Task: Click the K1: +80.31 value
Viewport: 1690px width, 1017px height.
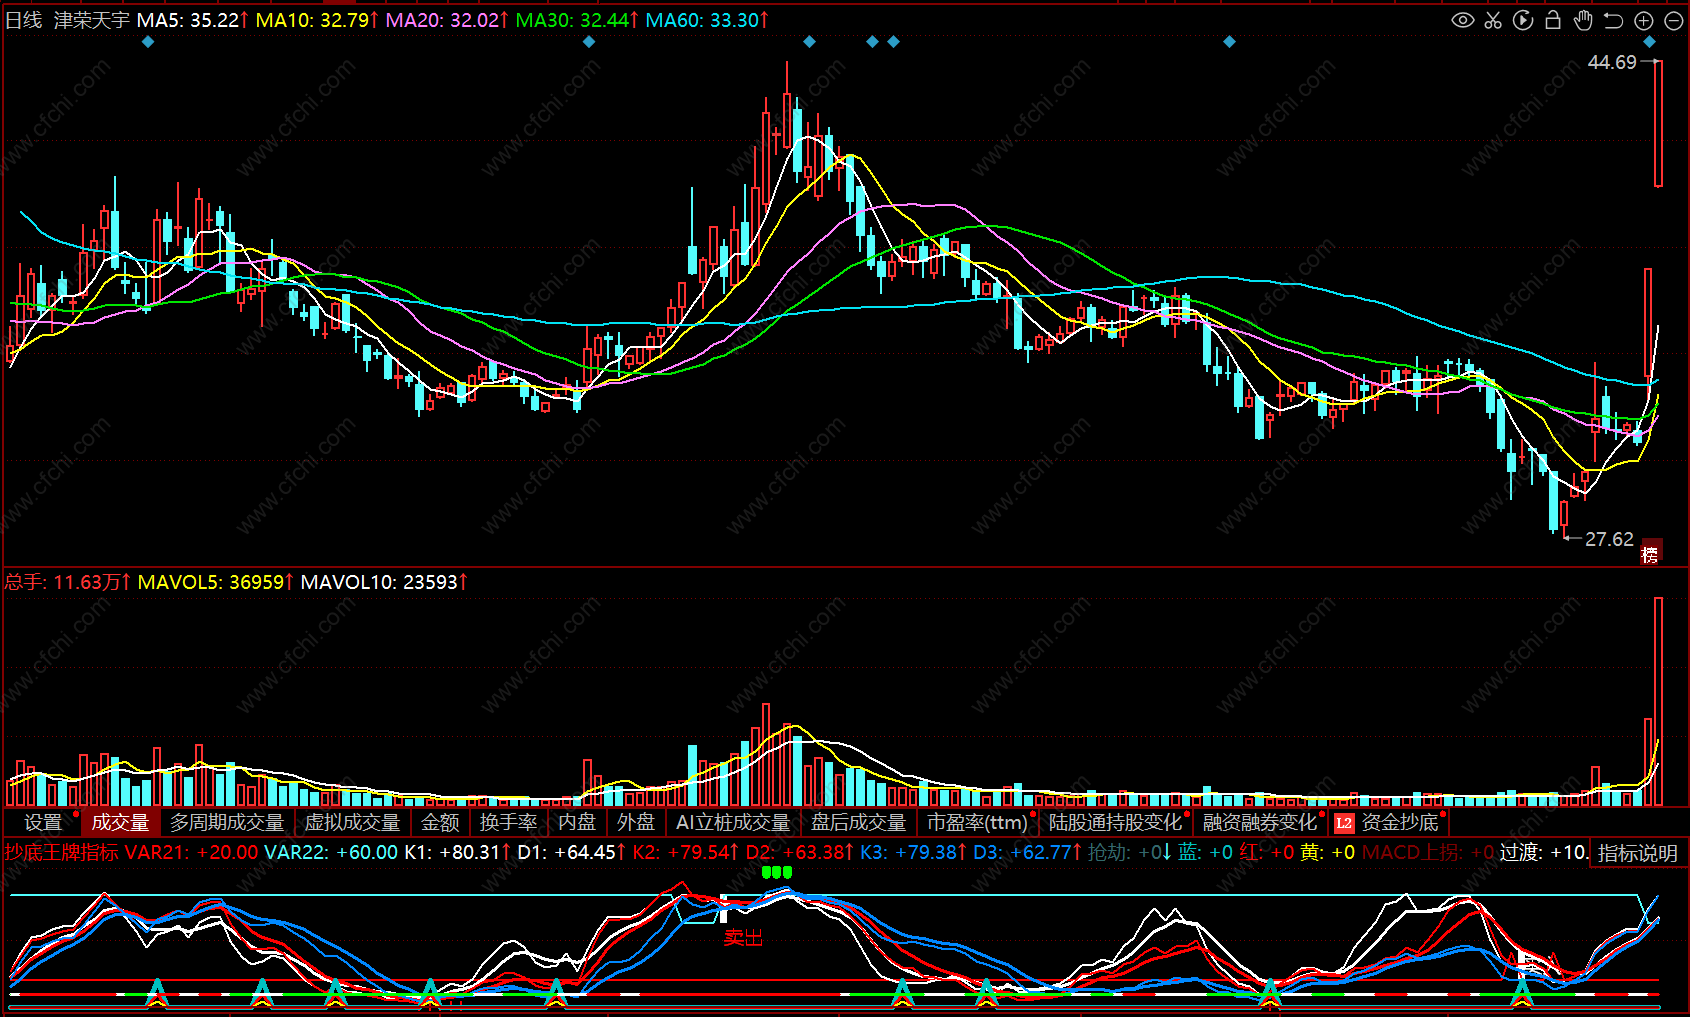Action: (457, 852)
